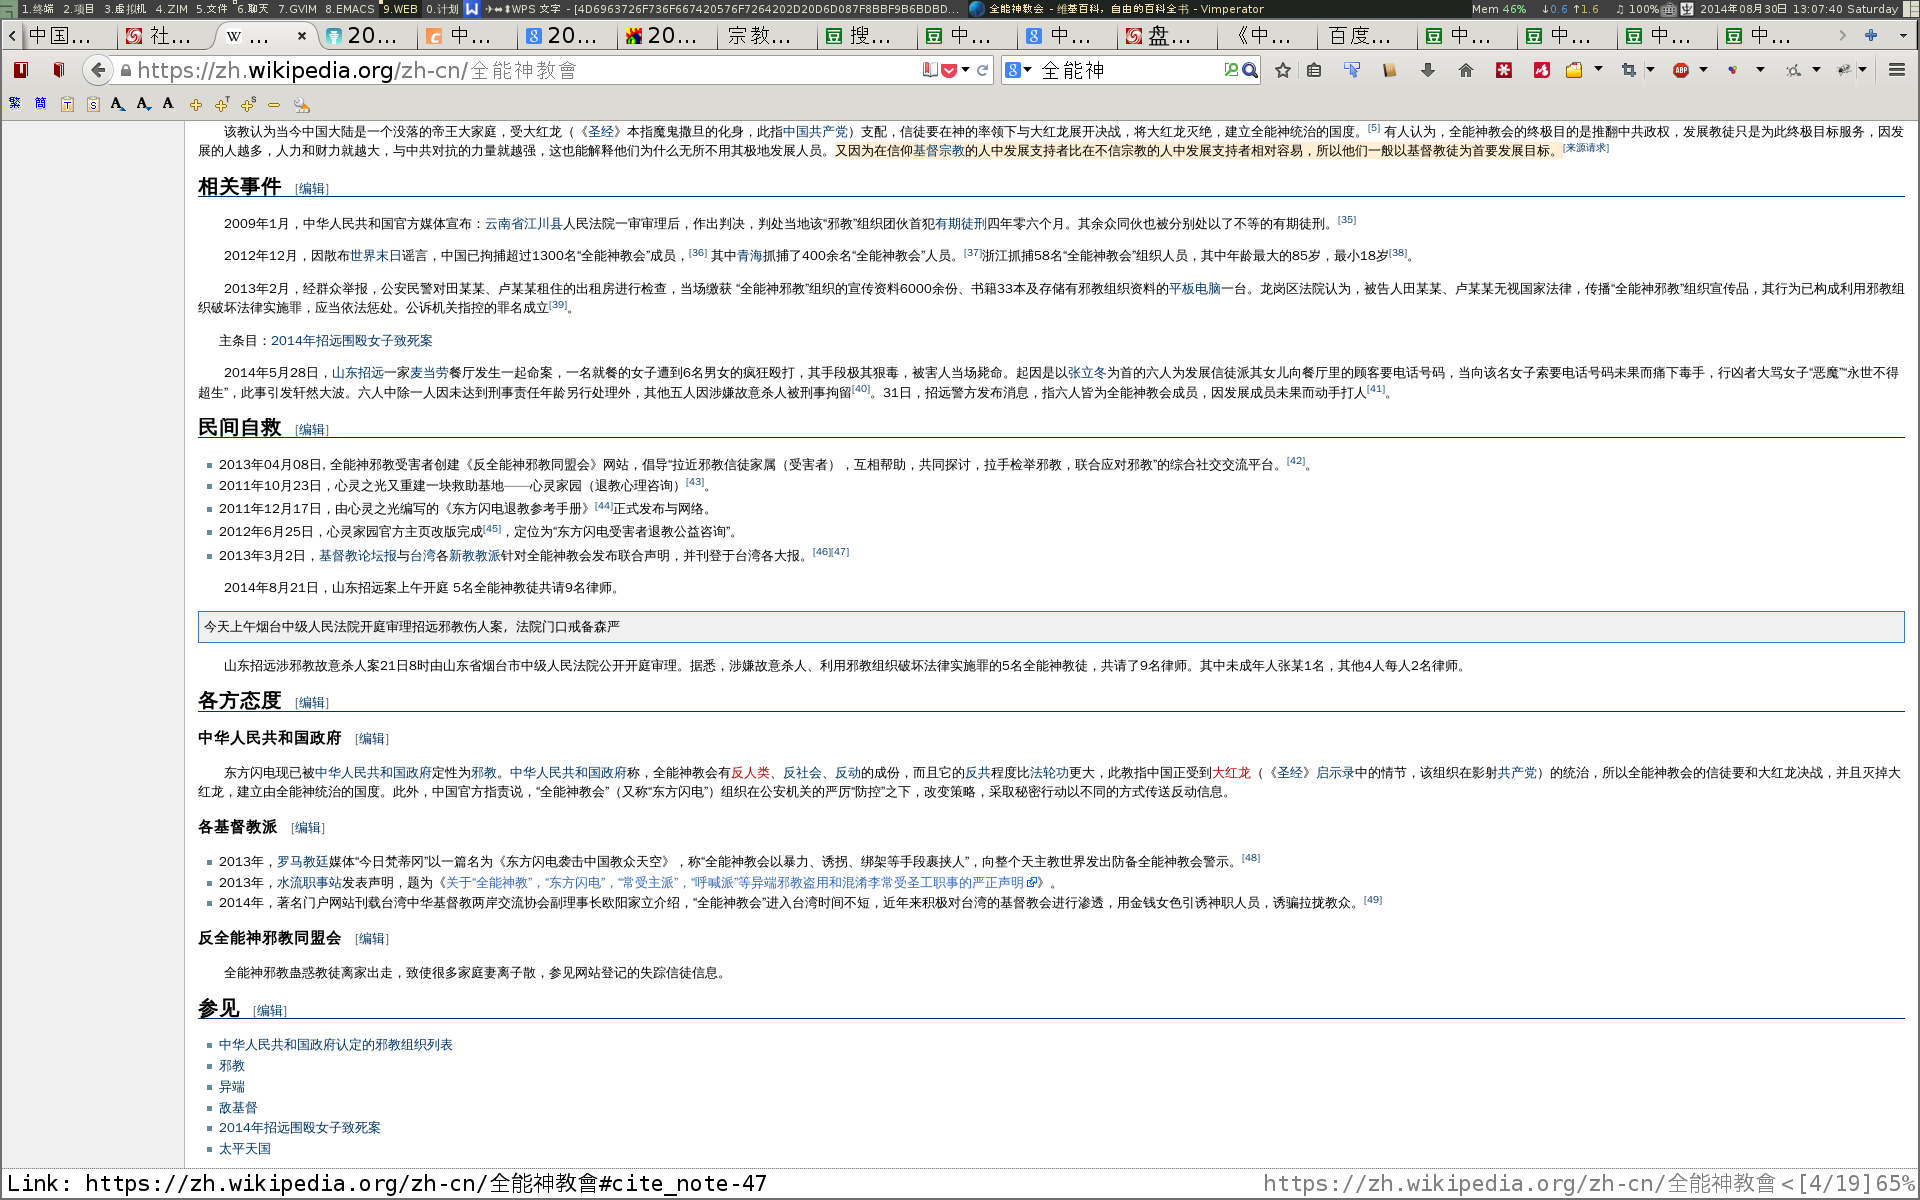Go to homepage using the Home icon
Screen dimensions: 1920x1200
[x=1466, y=70]
